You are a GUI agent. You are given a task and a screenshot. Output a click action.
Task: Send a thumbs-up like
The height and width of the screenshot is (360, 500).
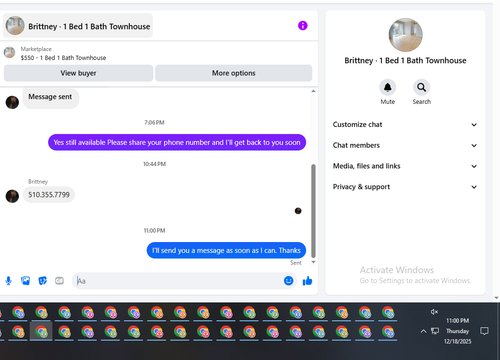point(307,281)
